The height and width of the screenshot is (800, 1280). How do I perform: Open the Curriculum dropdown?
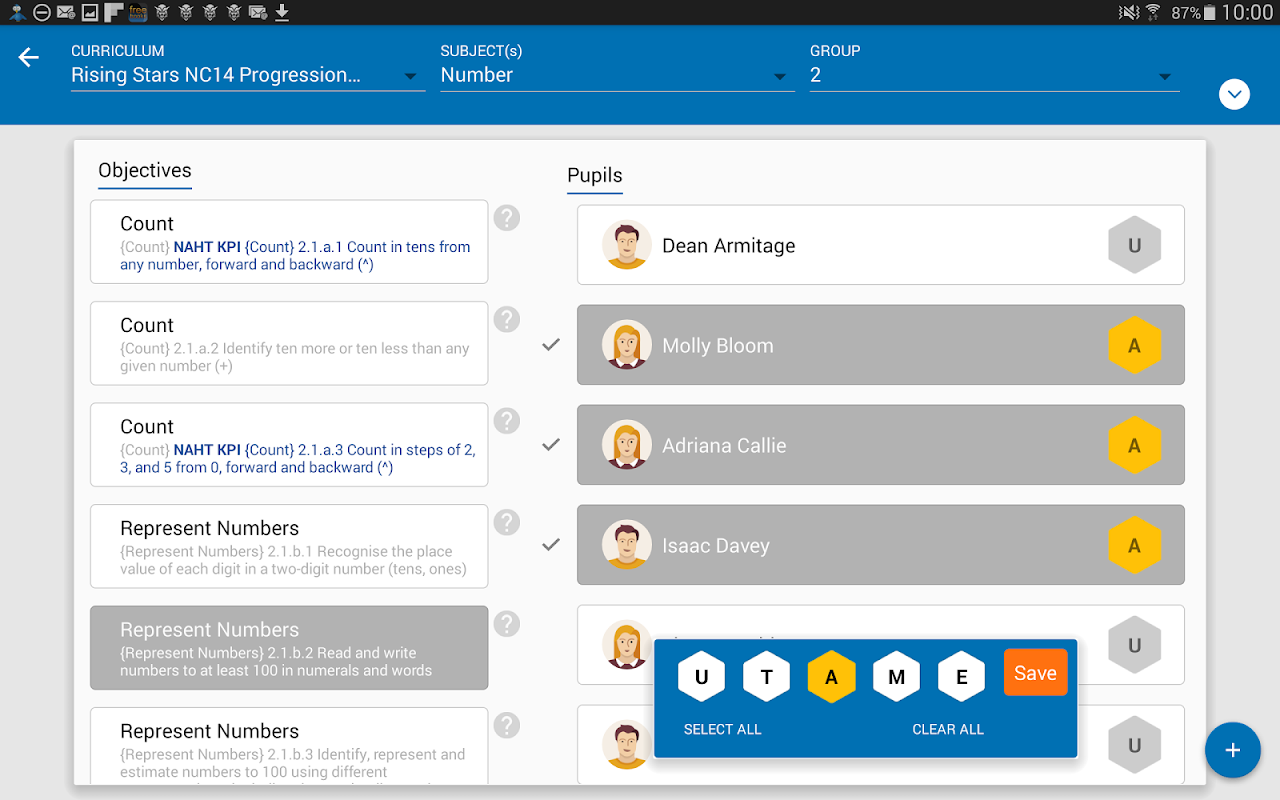click(x=247, y=76)
